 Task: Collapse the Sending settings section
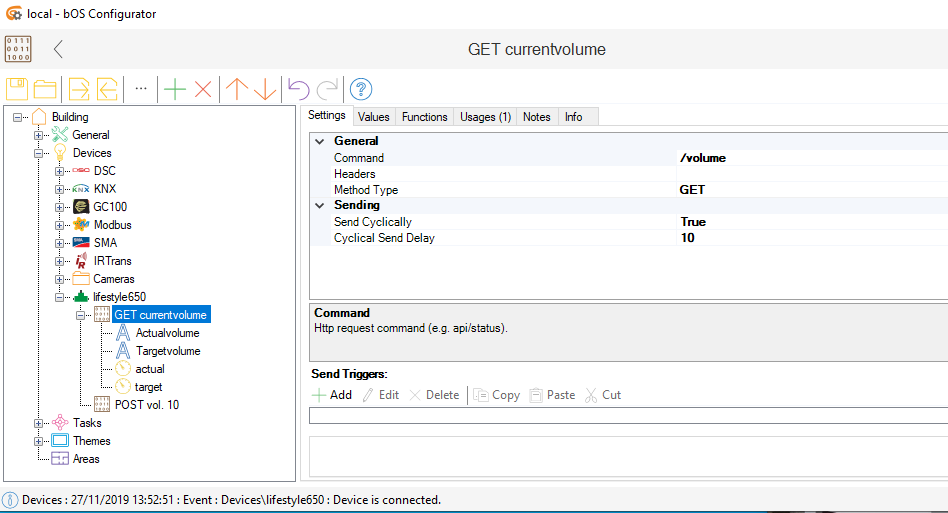320,206
